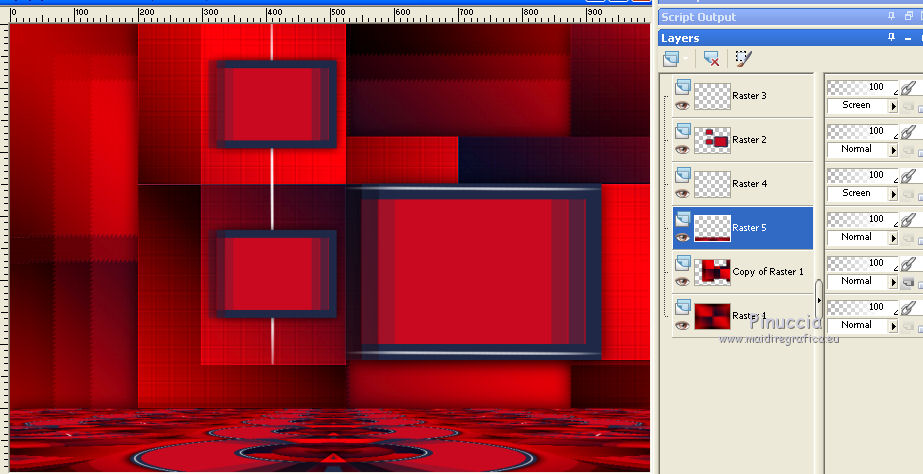Hide the Raster 4 layer via eye icon
The height and width of the screenshot is (474, 923).
pyautogui.click(x=682, y=193)
